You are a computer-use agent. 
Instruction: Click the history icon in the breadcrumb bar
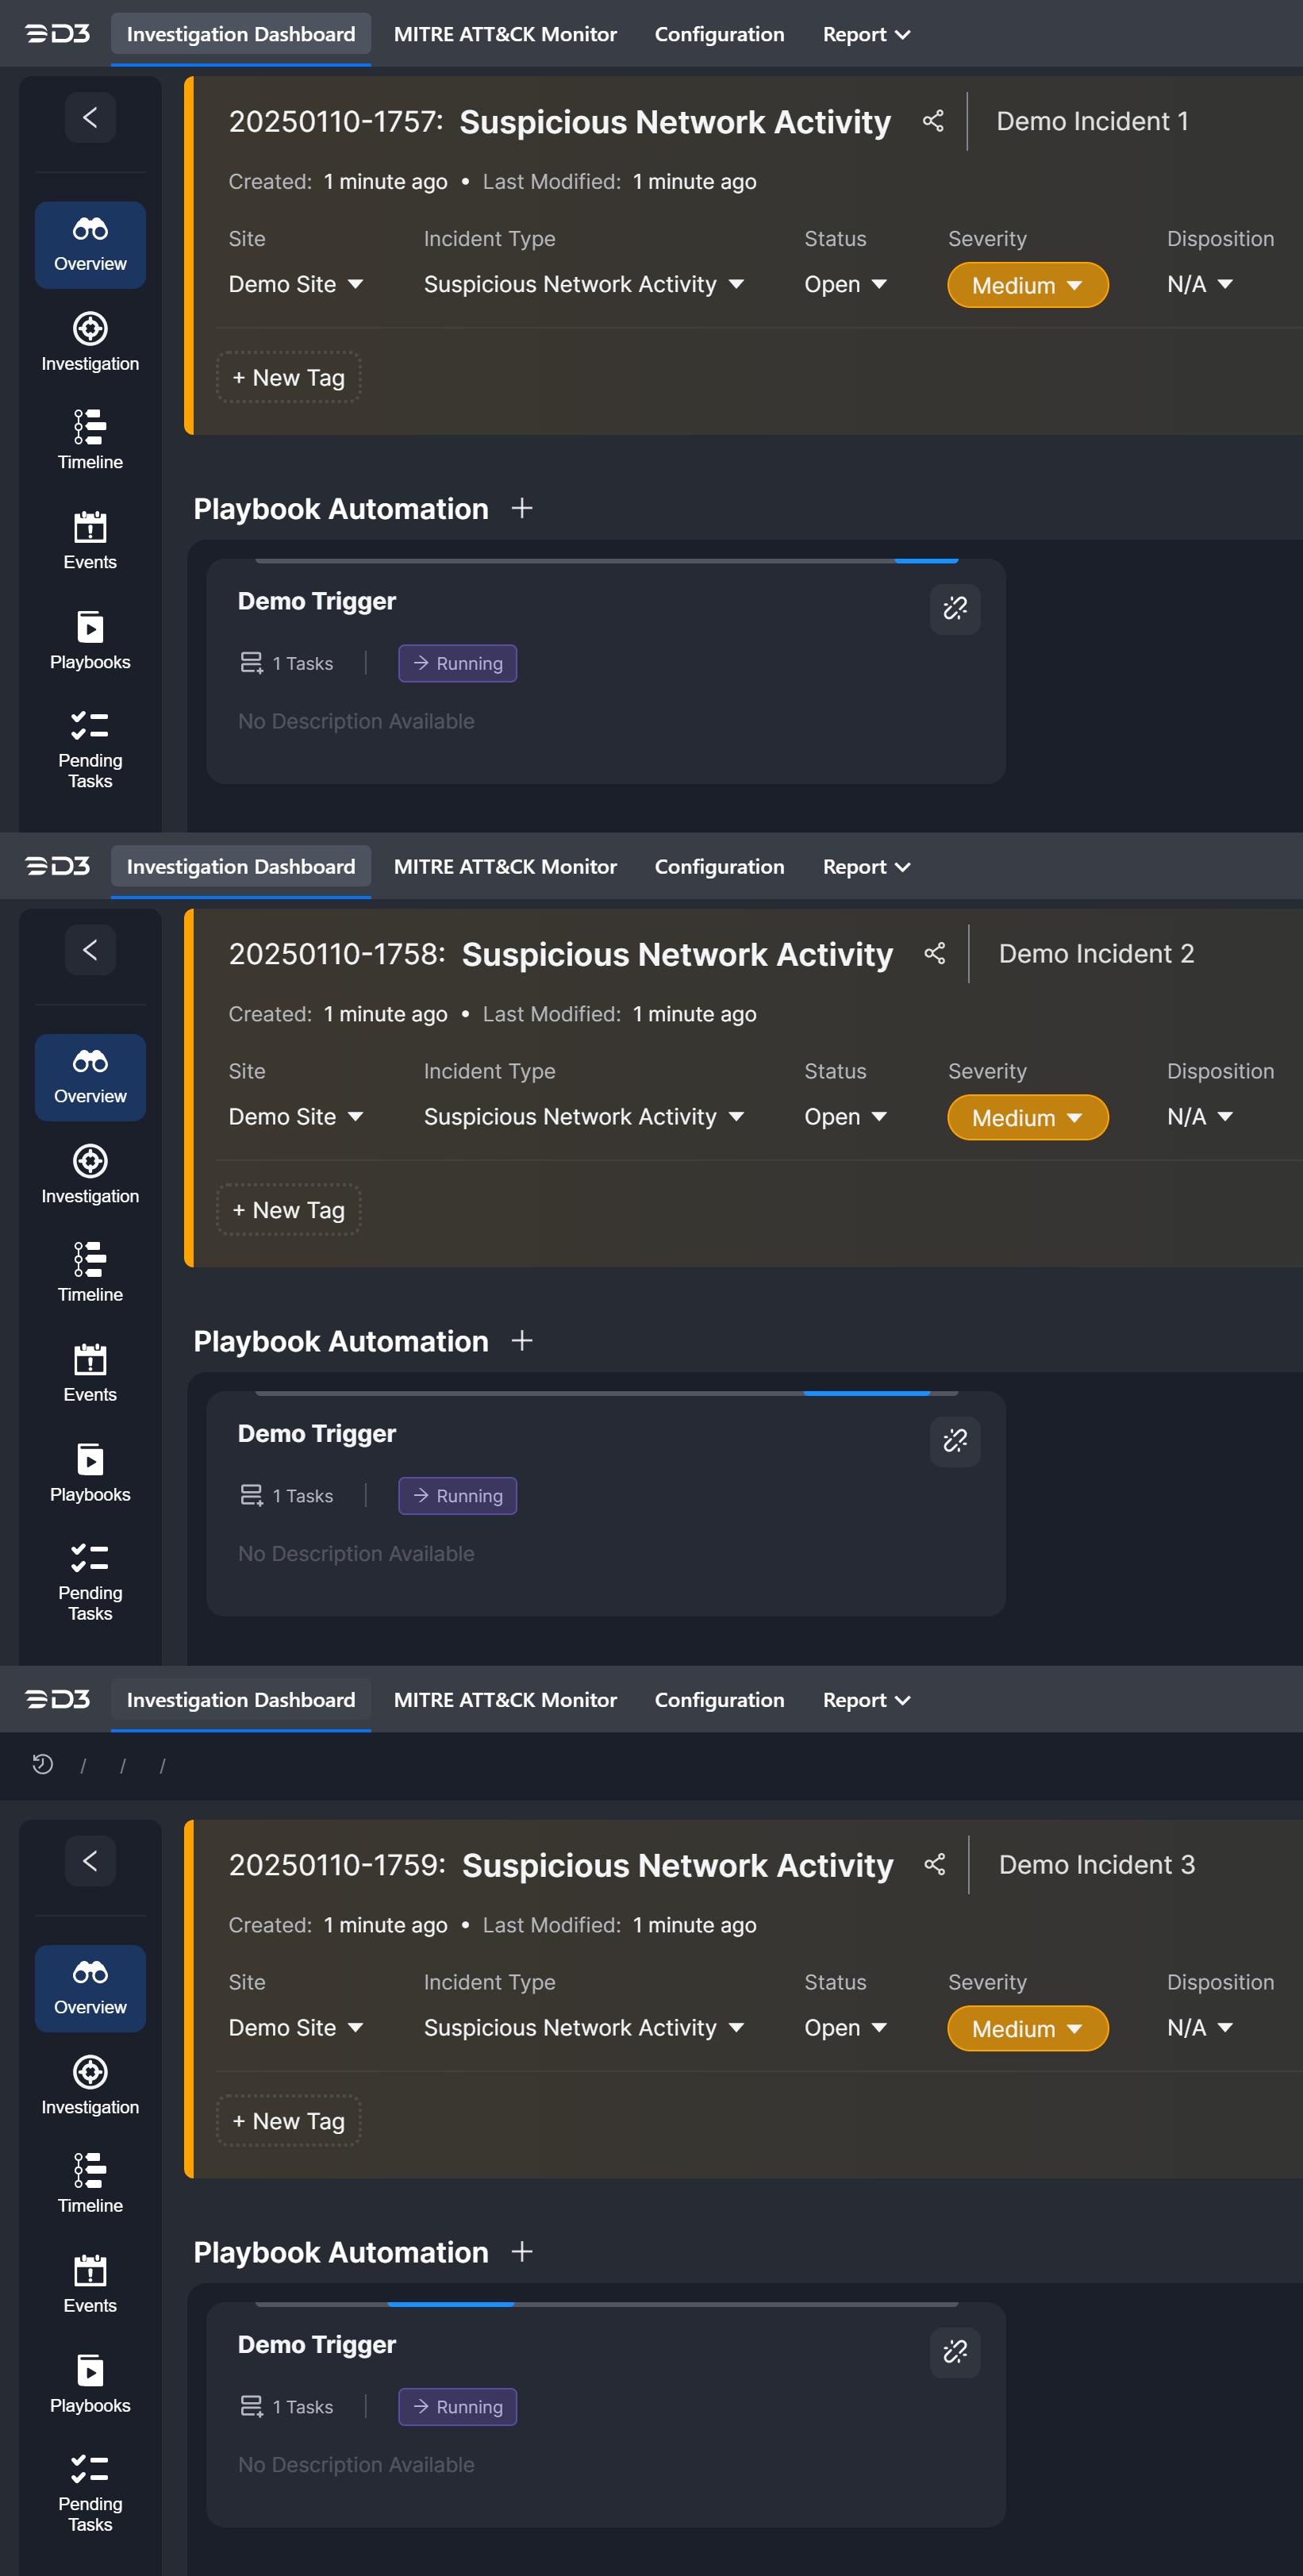click(x=42, y=1765)
